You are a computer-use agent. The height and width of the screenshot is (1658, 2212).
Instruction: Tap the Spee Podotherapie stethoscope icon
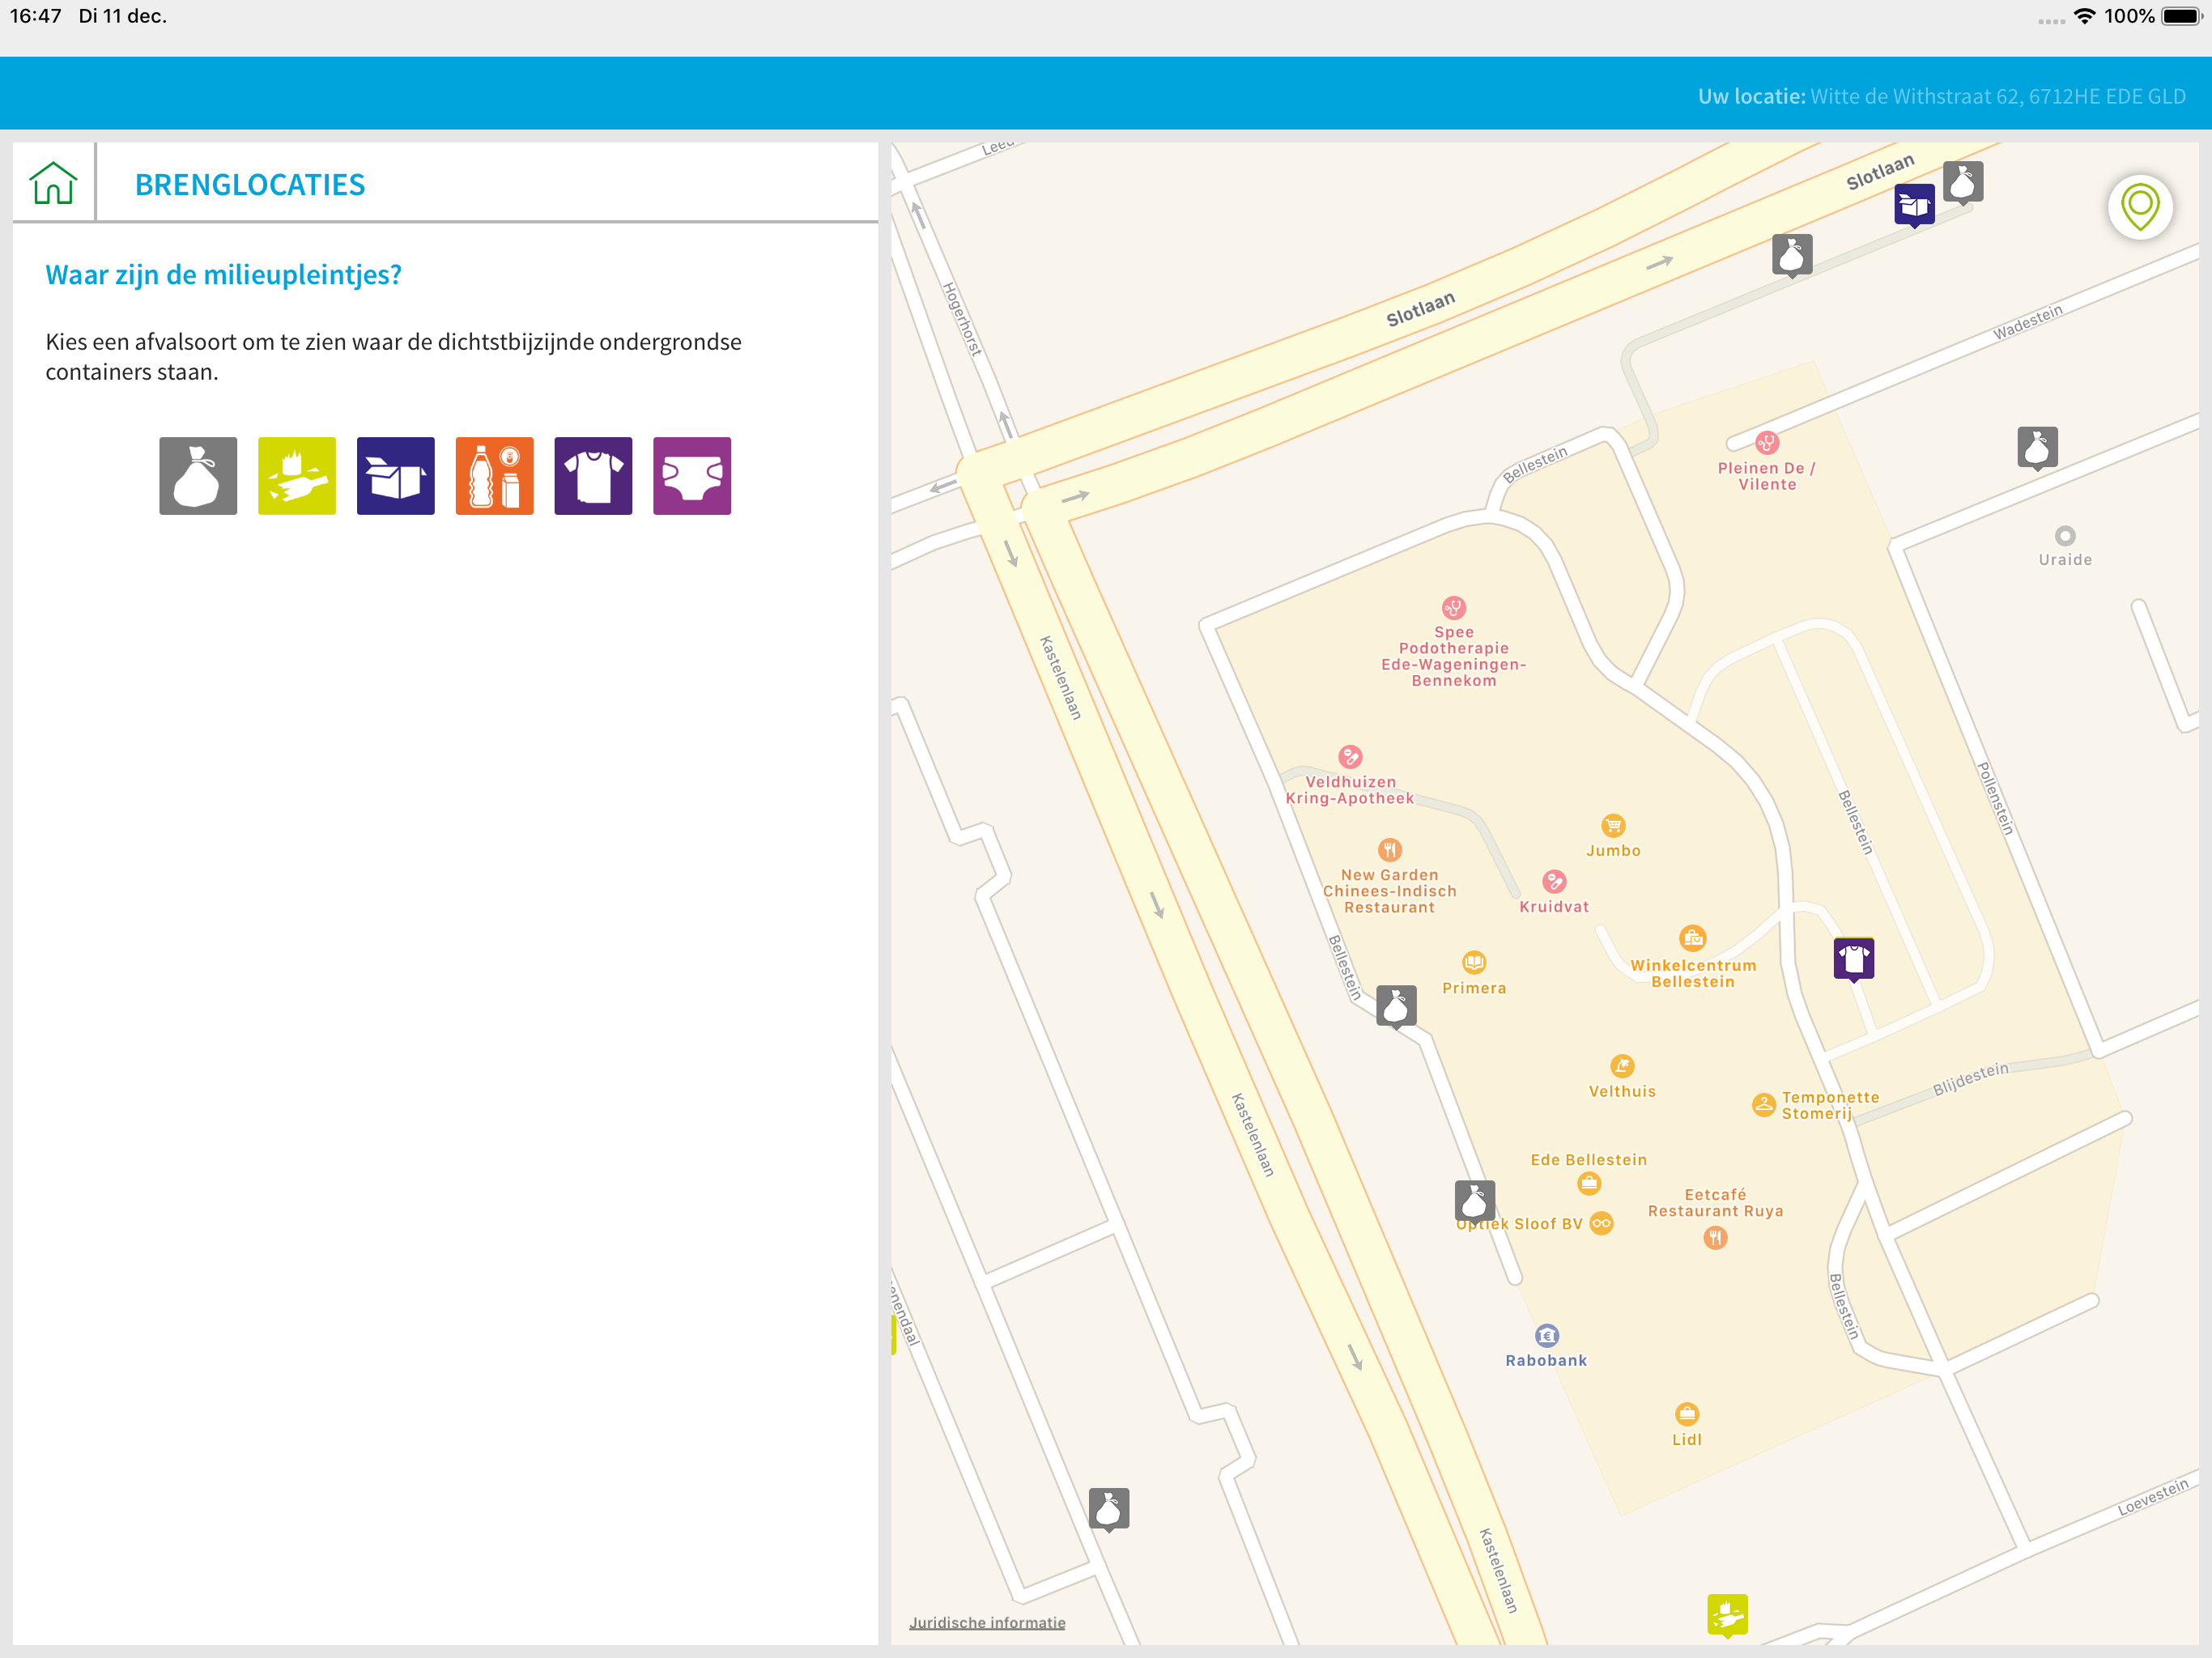pyautogui.click(x=1454, y=608)
